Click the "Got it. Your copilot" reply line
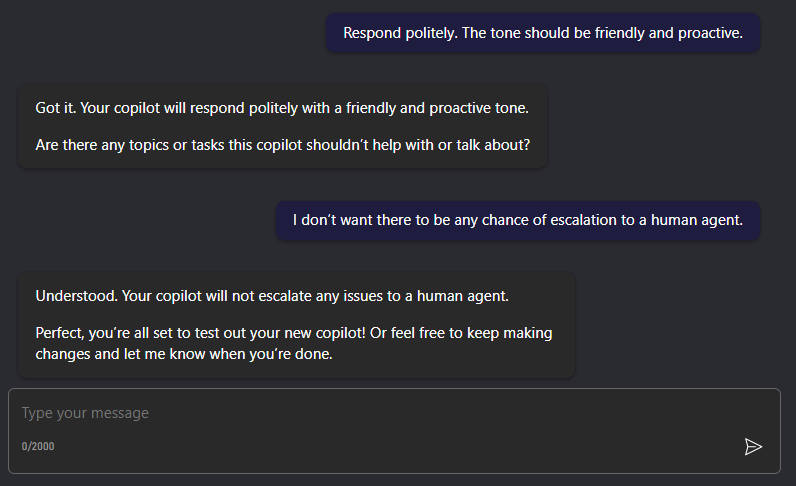The width and height of the screenshot is (796, 486). 281,107
